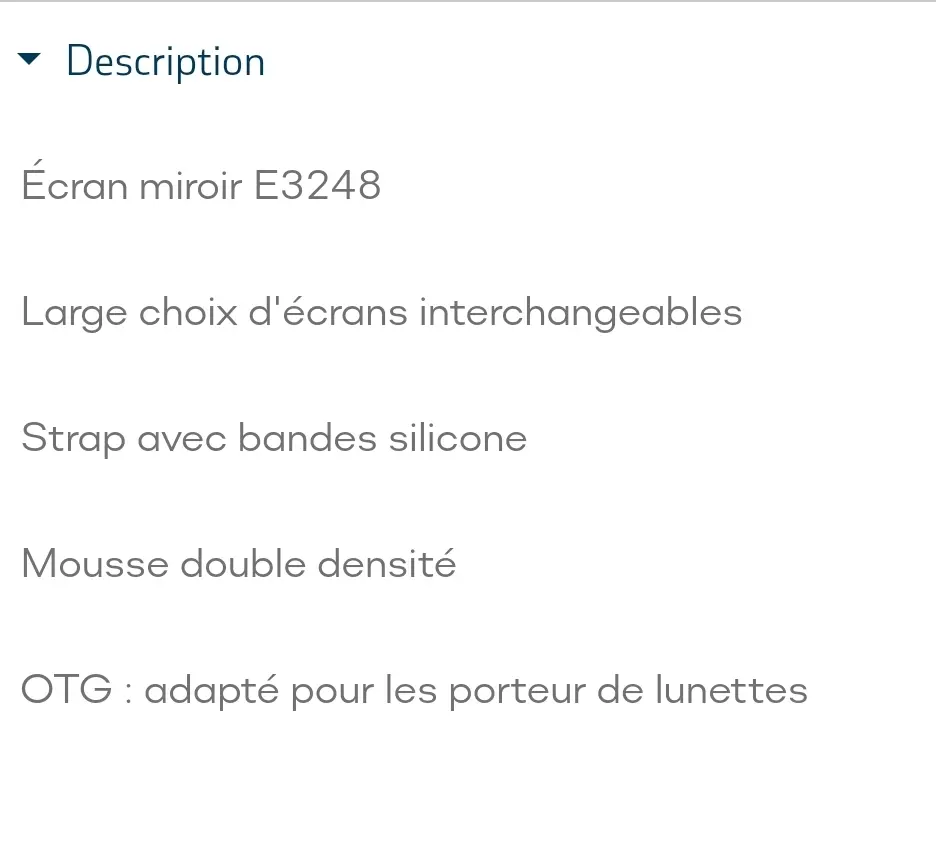Click the word 'densité'
The width and height of the screenshot is (936, 862).
[387, 563]
